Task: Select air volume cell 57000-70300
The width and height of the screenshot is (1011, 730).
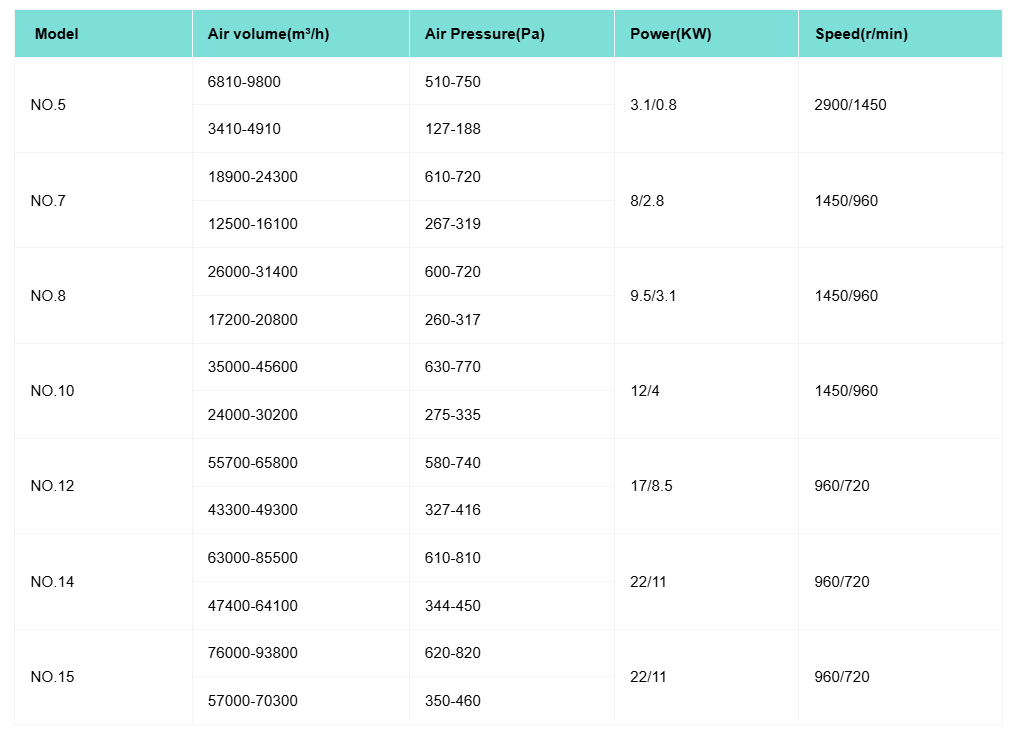Action: tap(252, 701)
